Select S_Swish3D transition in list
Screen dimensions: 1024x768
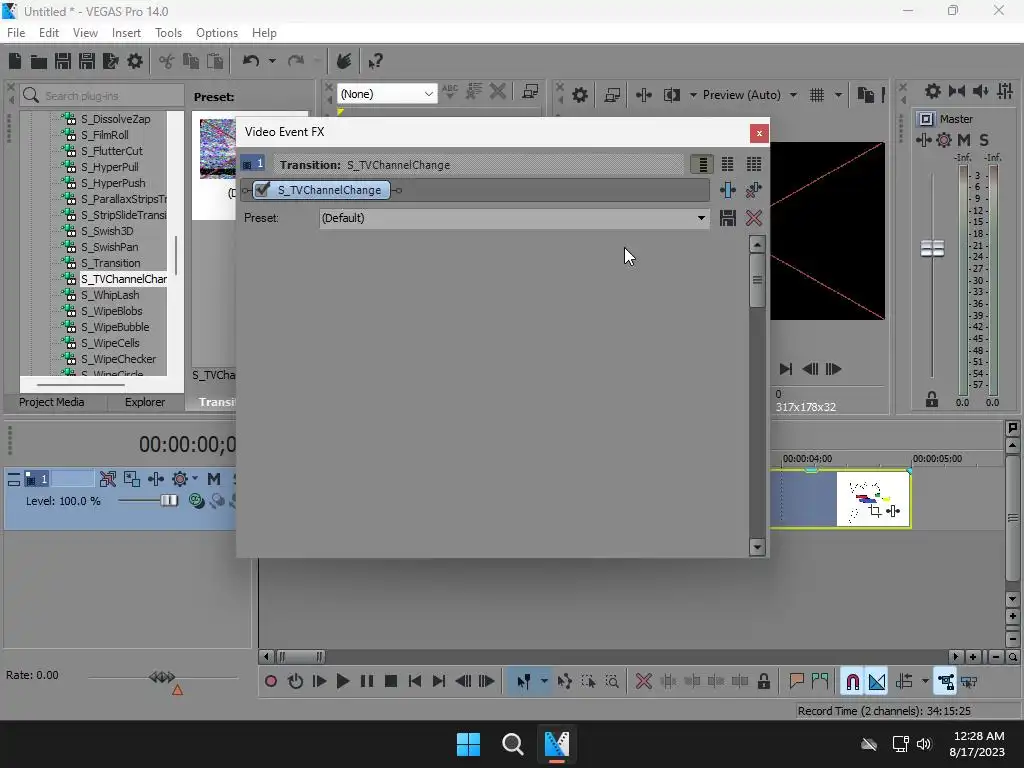click(x=107, y=231)
